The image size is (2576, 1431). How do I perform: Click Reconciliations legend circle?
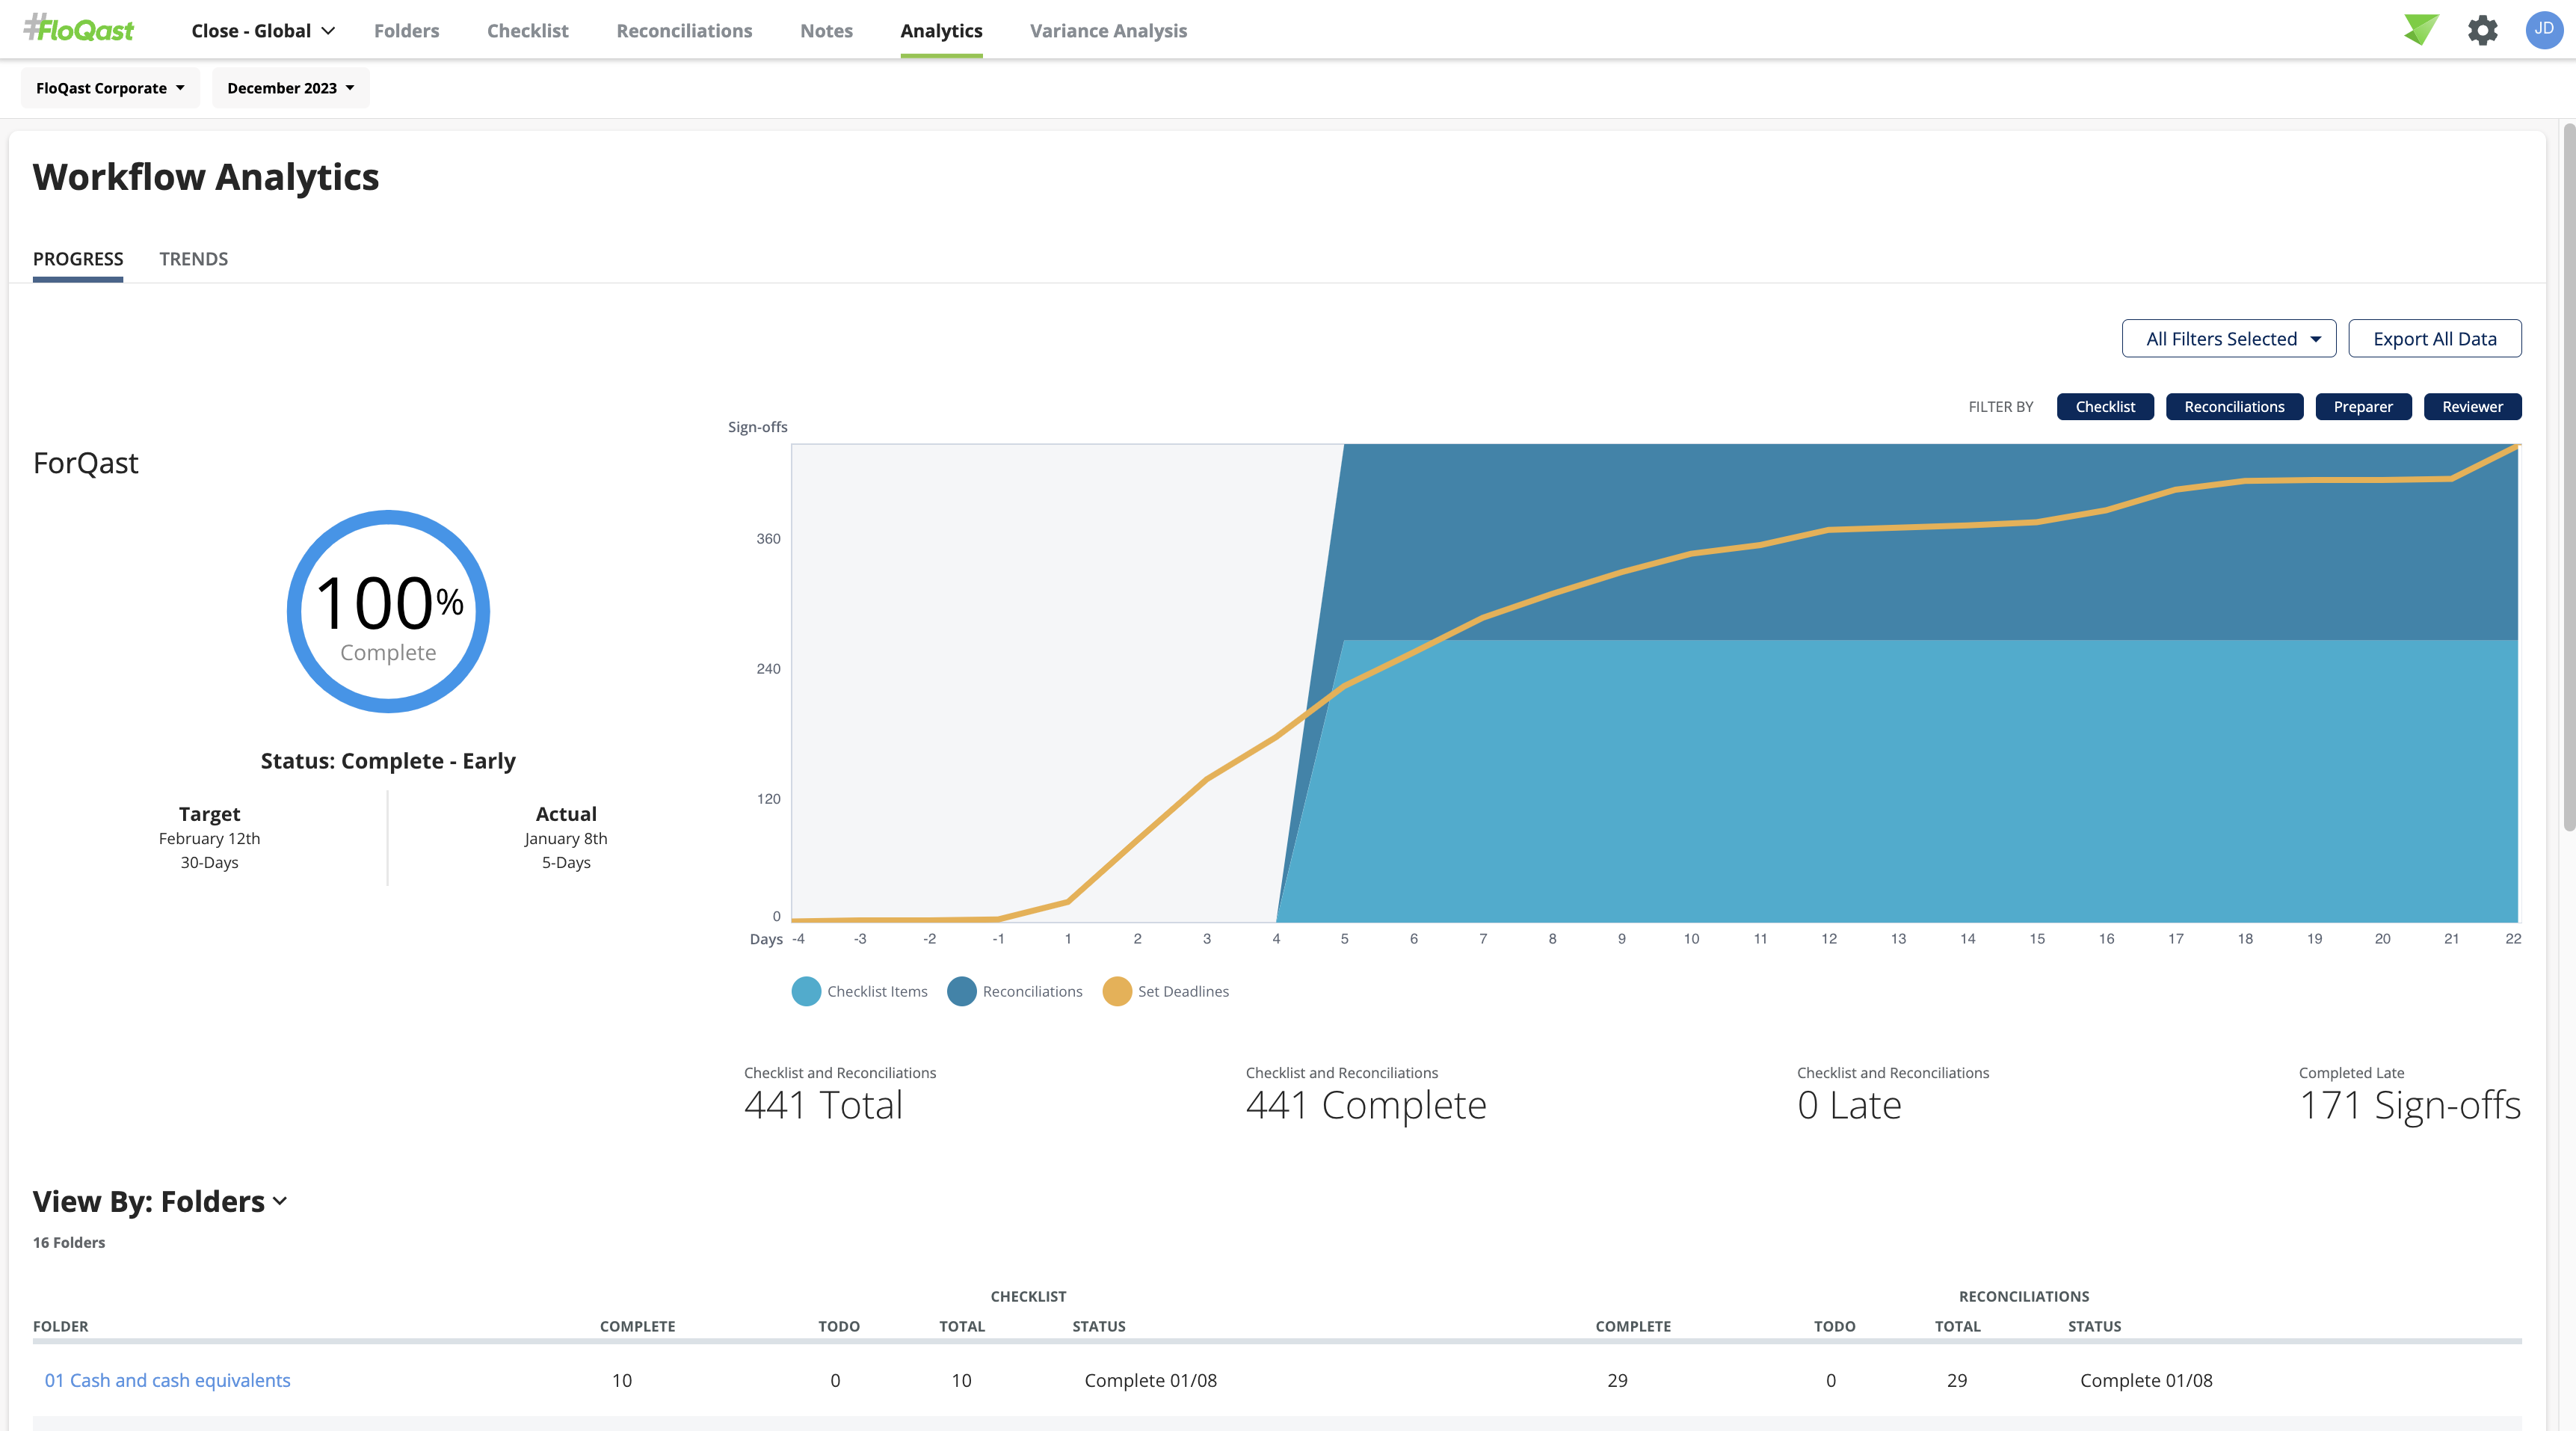[x=961, y=991]
